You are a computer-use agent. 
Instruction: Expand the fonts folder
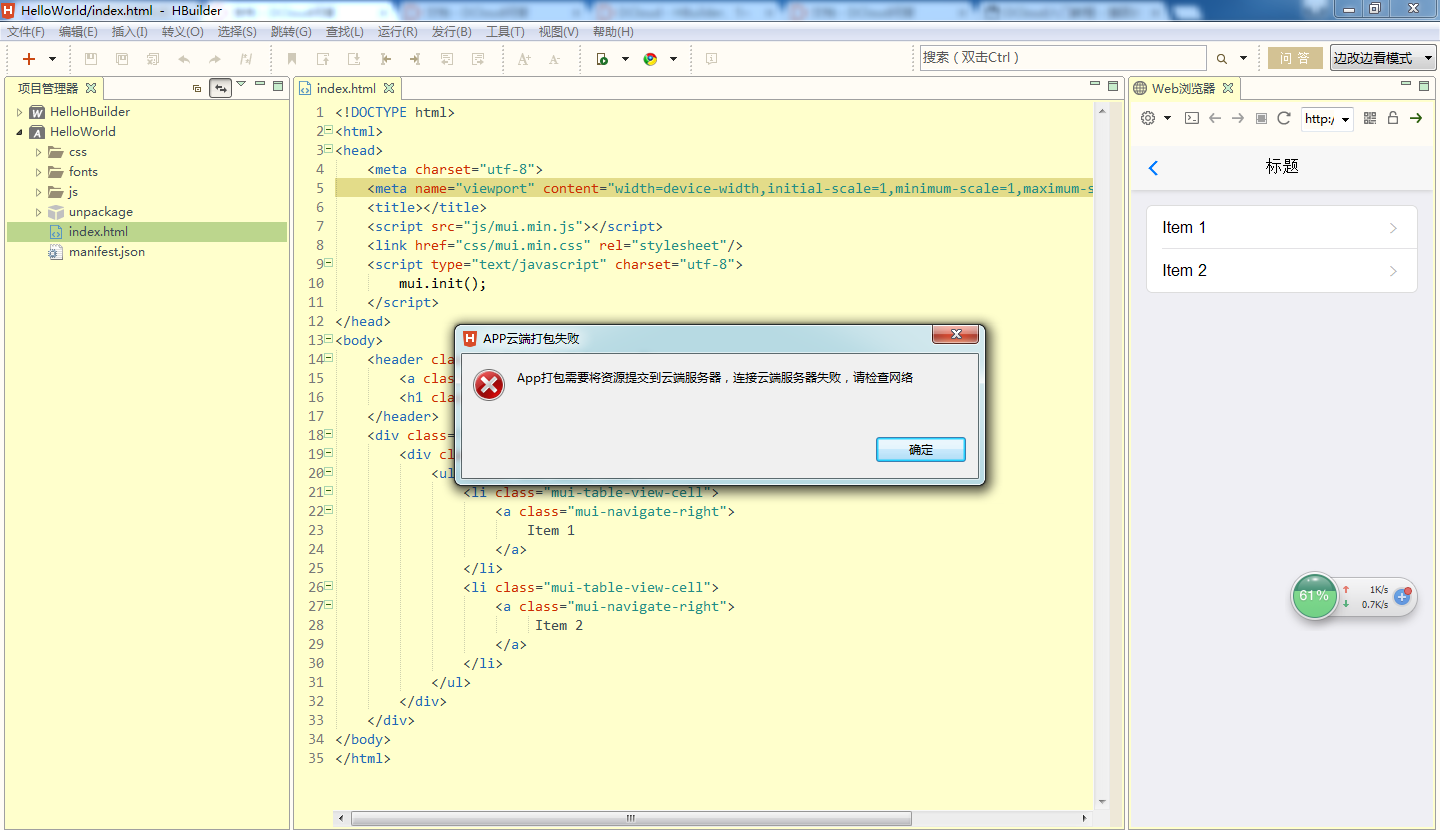click(x=38, y=172)
